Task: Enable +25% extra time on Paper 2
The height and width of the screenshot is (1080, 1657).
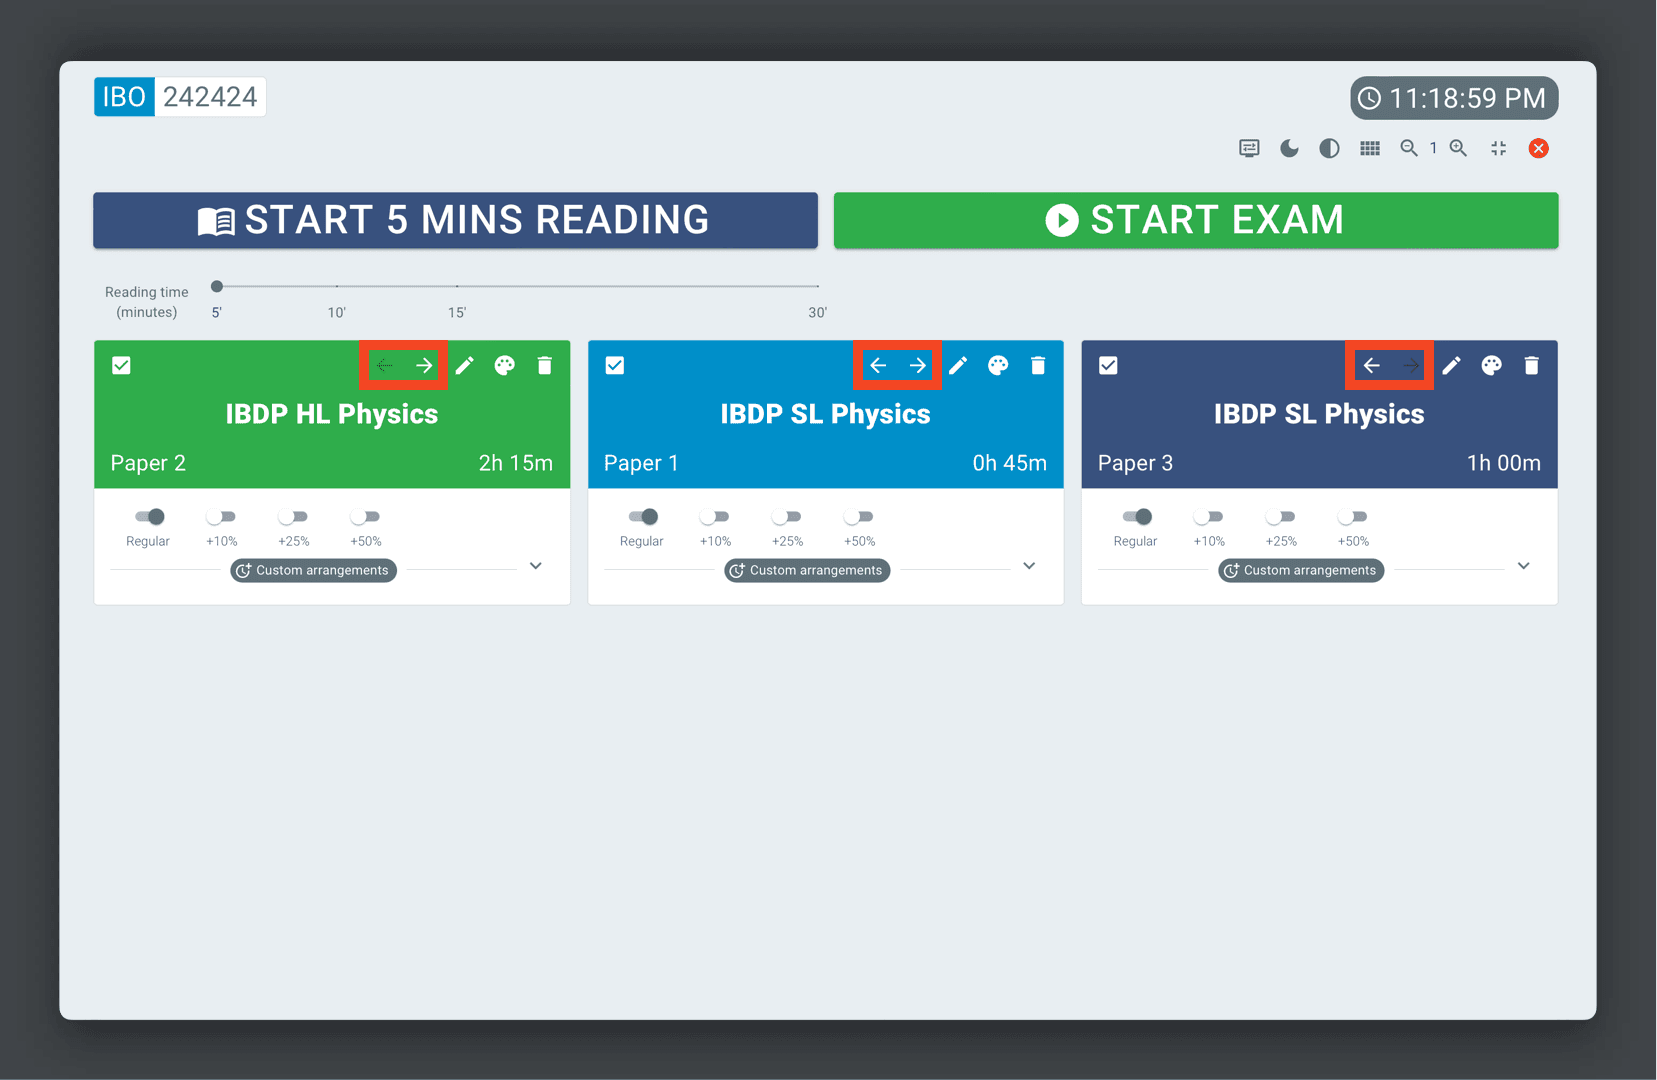Action: click(293, 517)
